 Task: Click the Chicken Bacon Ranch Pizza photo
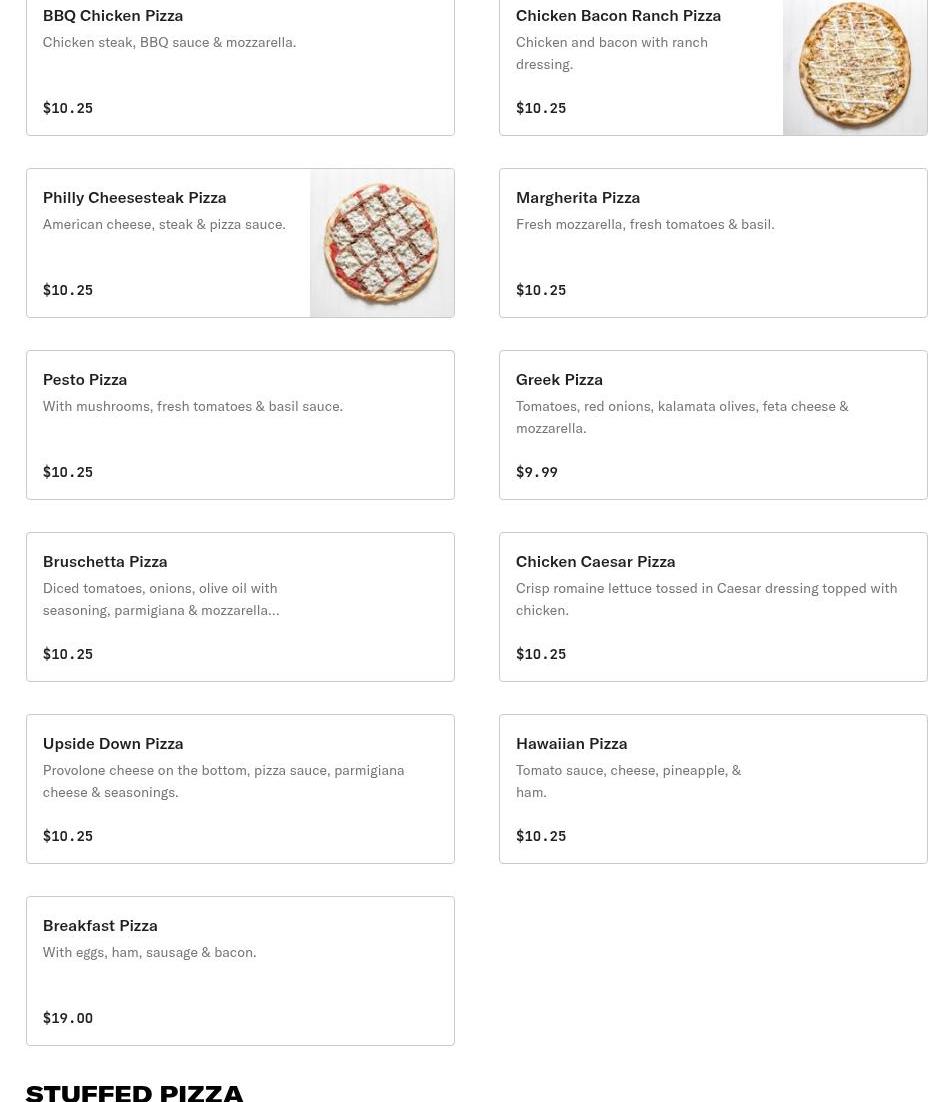tap(854, 66)
